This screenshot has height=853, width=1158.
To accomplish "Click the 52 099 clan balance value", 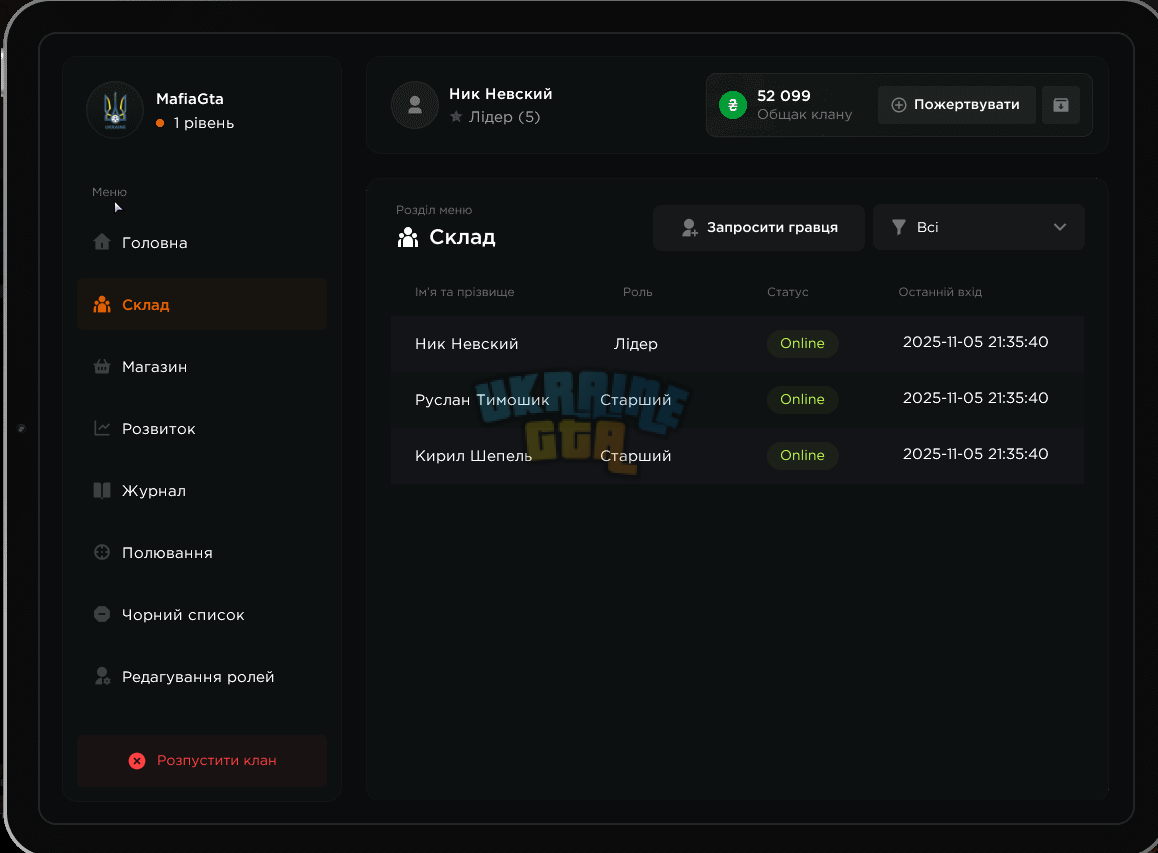I will click(x=784, y=95).
